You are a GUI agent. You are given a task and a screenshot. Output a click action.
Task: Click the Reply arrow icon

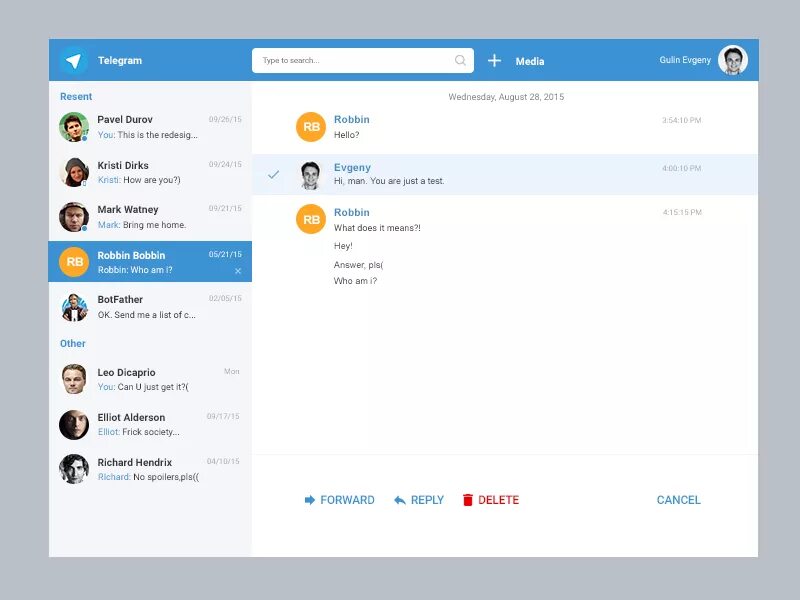coord(400,500)
